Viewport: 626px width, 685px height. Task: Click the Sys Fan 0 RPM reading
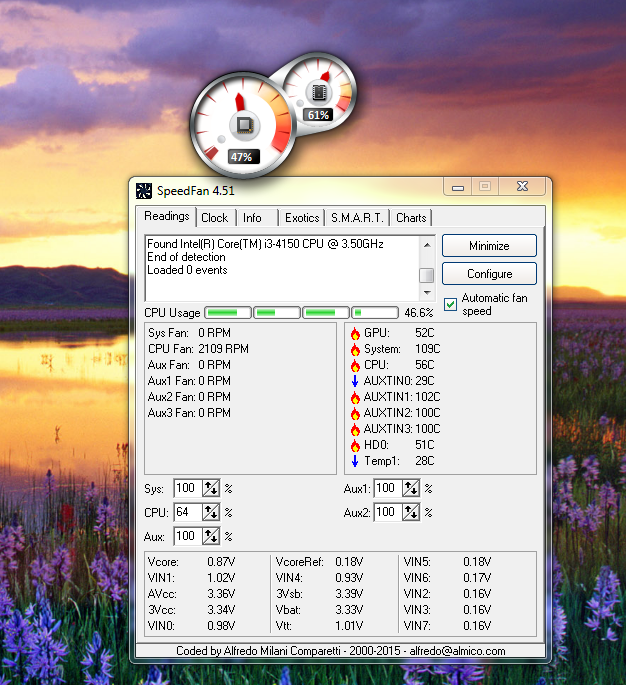[189, 333]
